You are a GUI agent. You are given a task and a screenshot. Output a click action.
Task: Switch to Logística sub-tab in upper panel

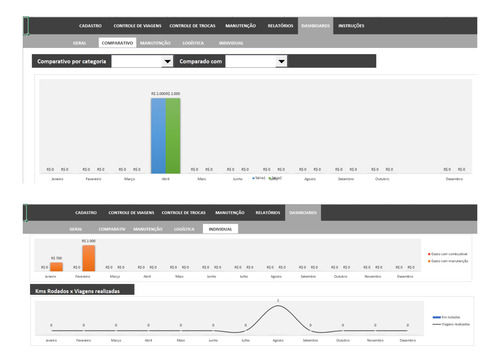pyautogui.click(x=193, y=43)
